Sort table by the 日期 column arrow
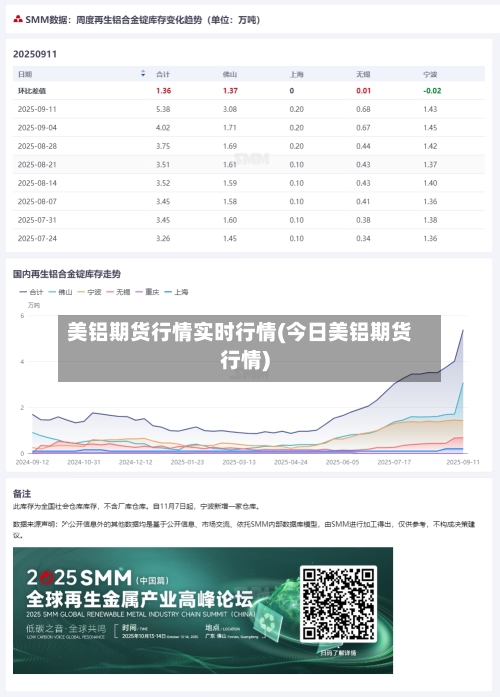500x697 pixels. click(143, 73)
